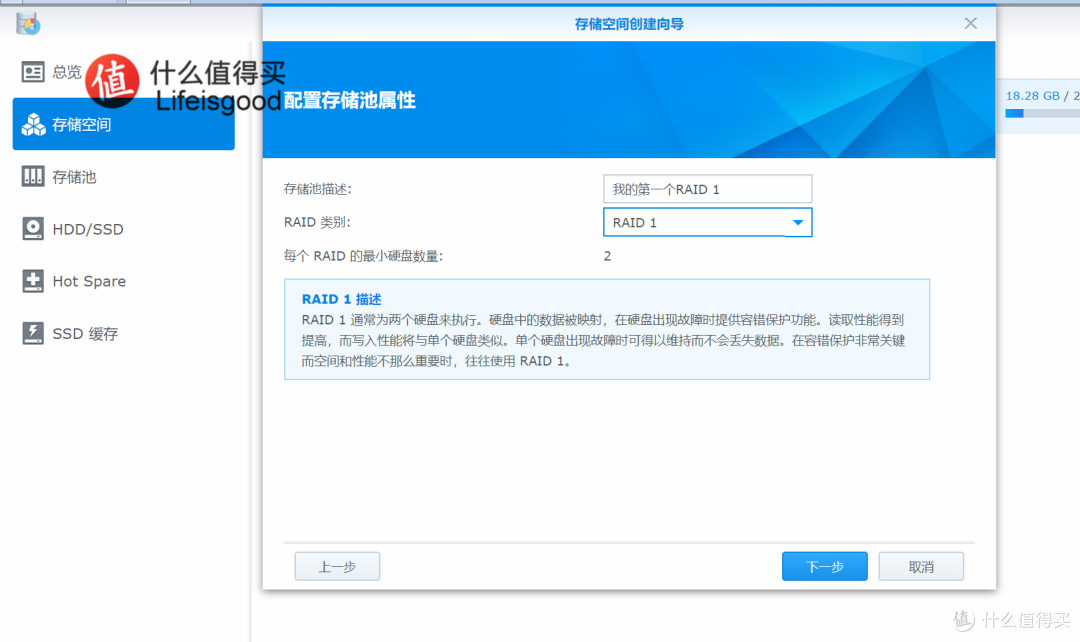Viewport: 1080px width, 642px height.
Task: Click the 上一步 previous button
Action: pos(338,566)
